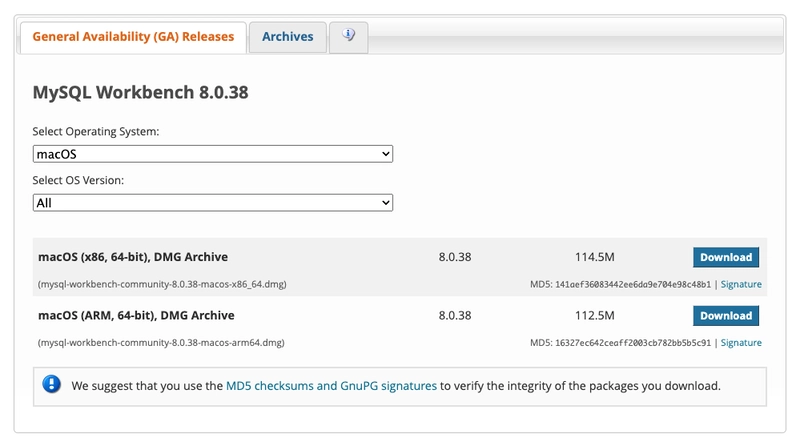Click version 8.0.38 in ARM row
This screenshot has width=800, height=446.
coord(455,315)
